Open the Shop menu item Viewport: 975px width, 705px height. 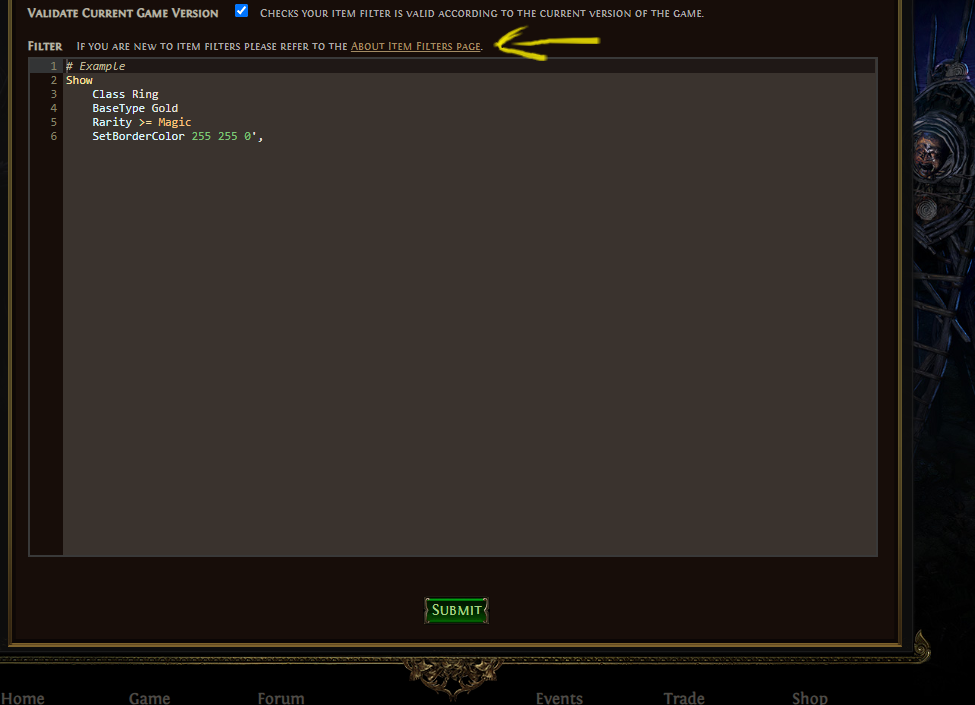click(810, 698)
